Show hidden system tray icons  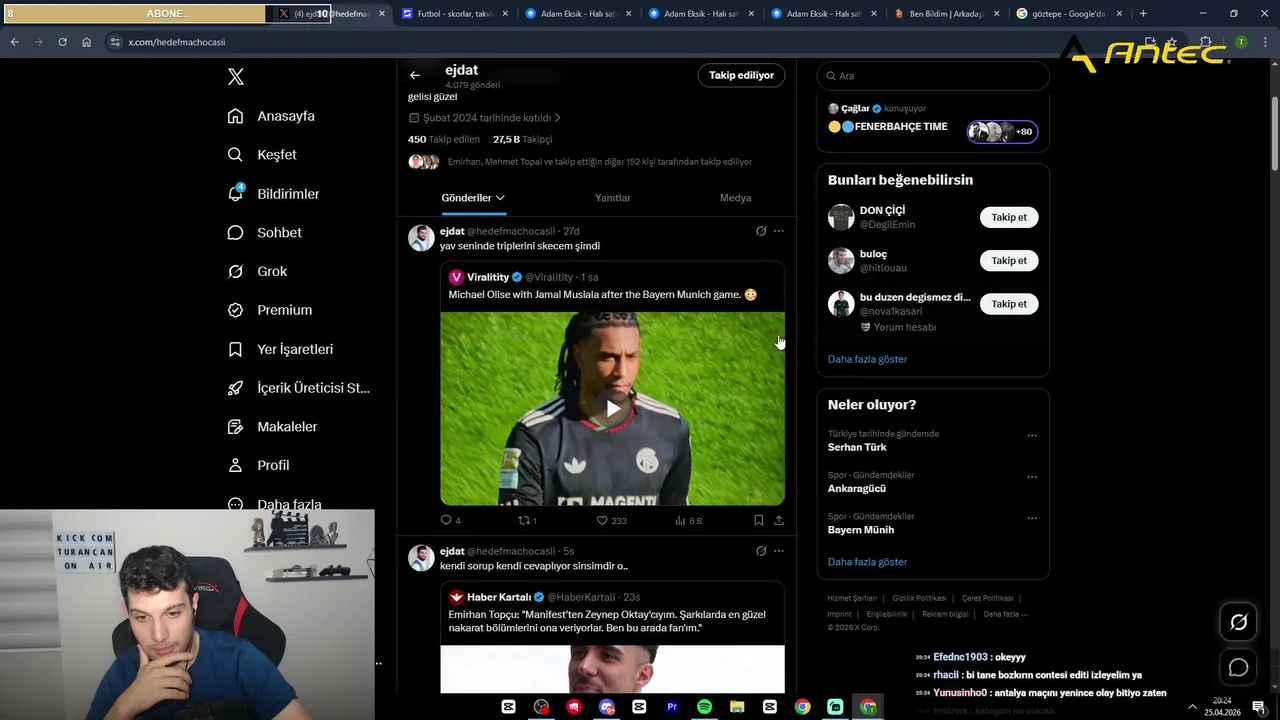click(x=1192, y=707)
